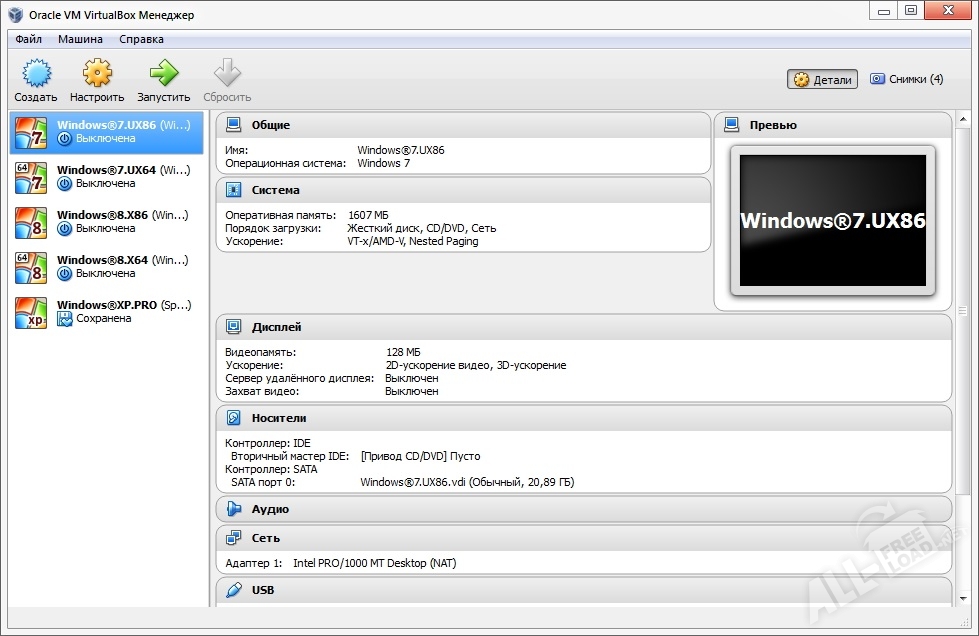The width and height of the screenshot is (979, 636).
Task: Click the Аудио speaker section icon
Action: pyautogui.click(x=234, y=509)
